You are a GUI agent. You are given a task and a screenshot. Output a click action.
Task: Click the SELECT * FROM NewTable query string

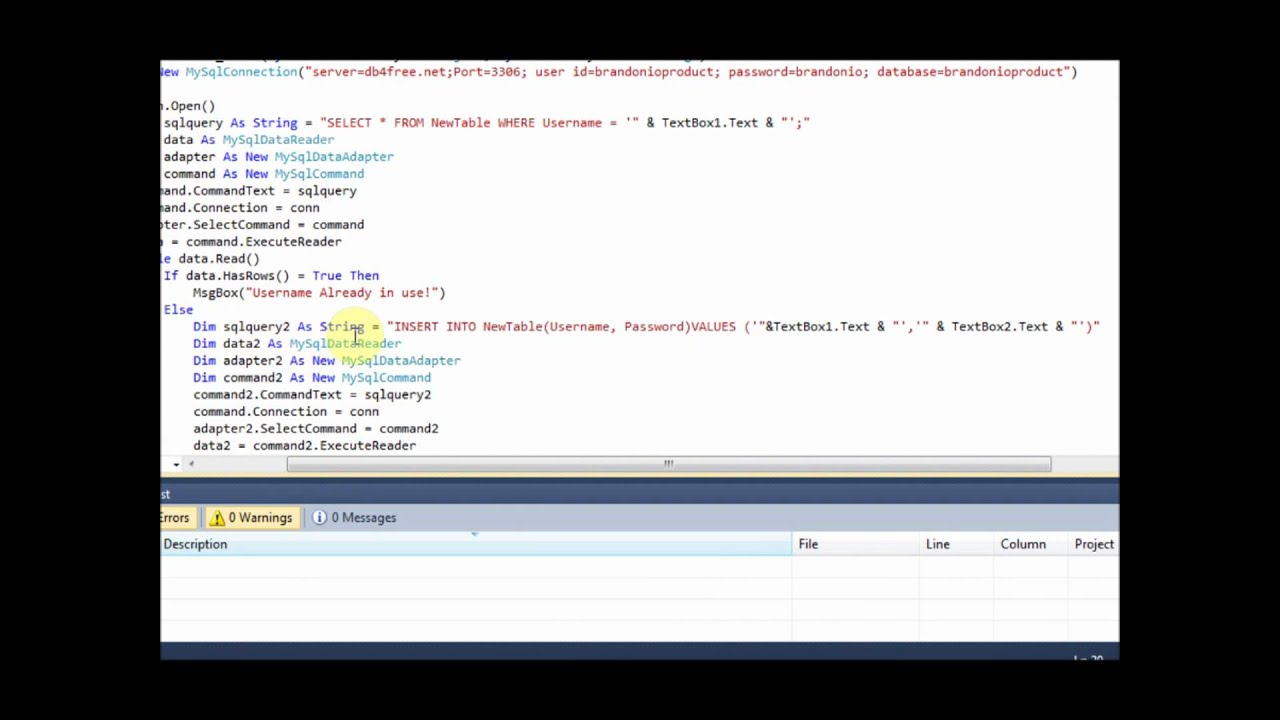coord(565,122)
